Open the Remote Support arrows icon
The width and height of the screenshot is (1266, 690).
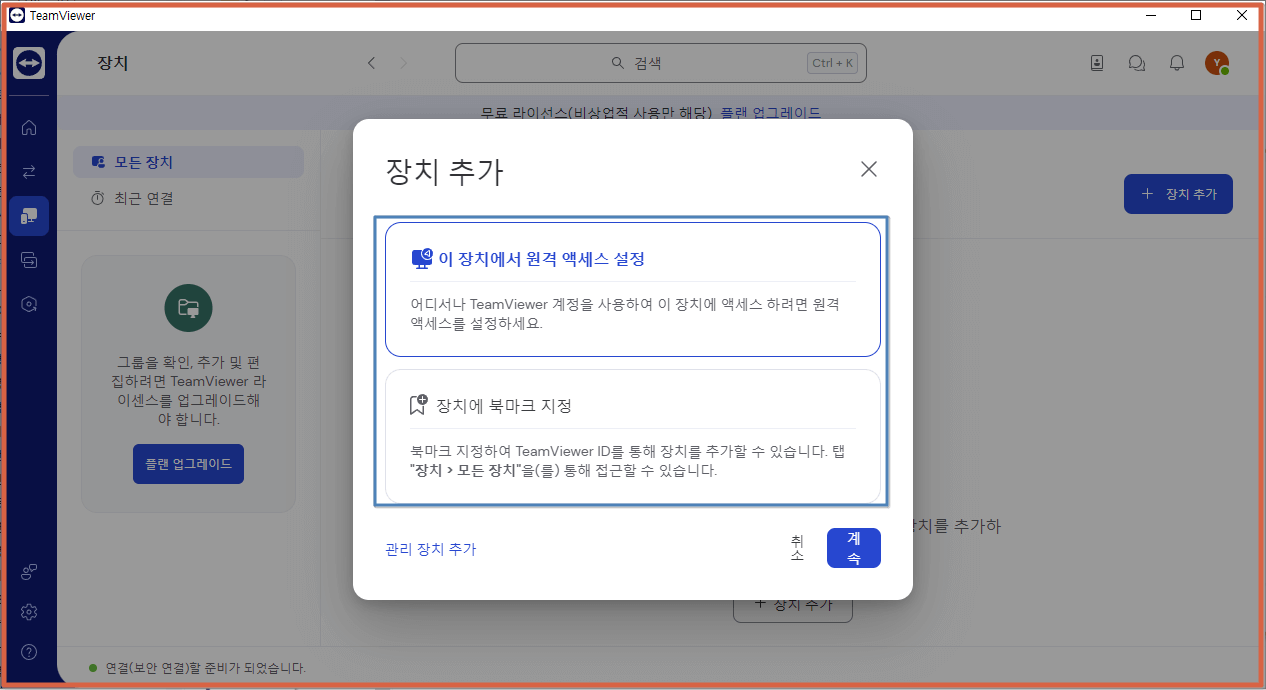pos(29,171)
